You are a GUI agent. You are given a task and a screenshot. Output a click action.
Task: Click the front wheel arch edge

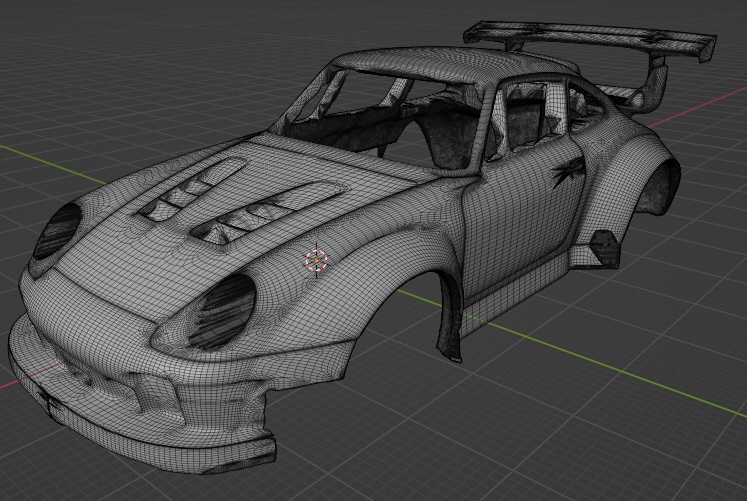pos(447,300)
